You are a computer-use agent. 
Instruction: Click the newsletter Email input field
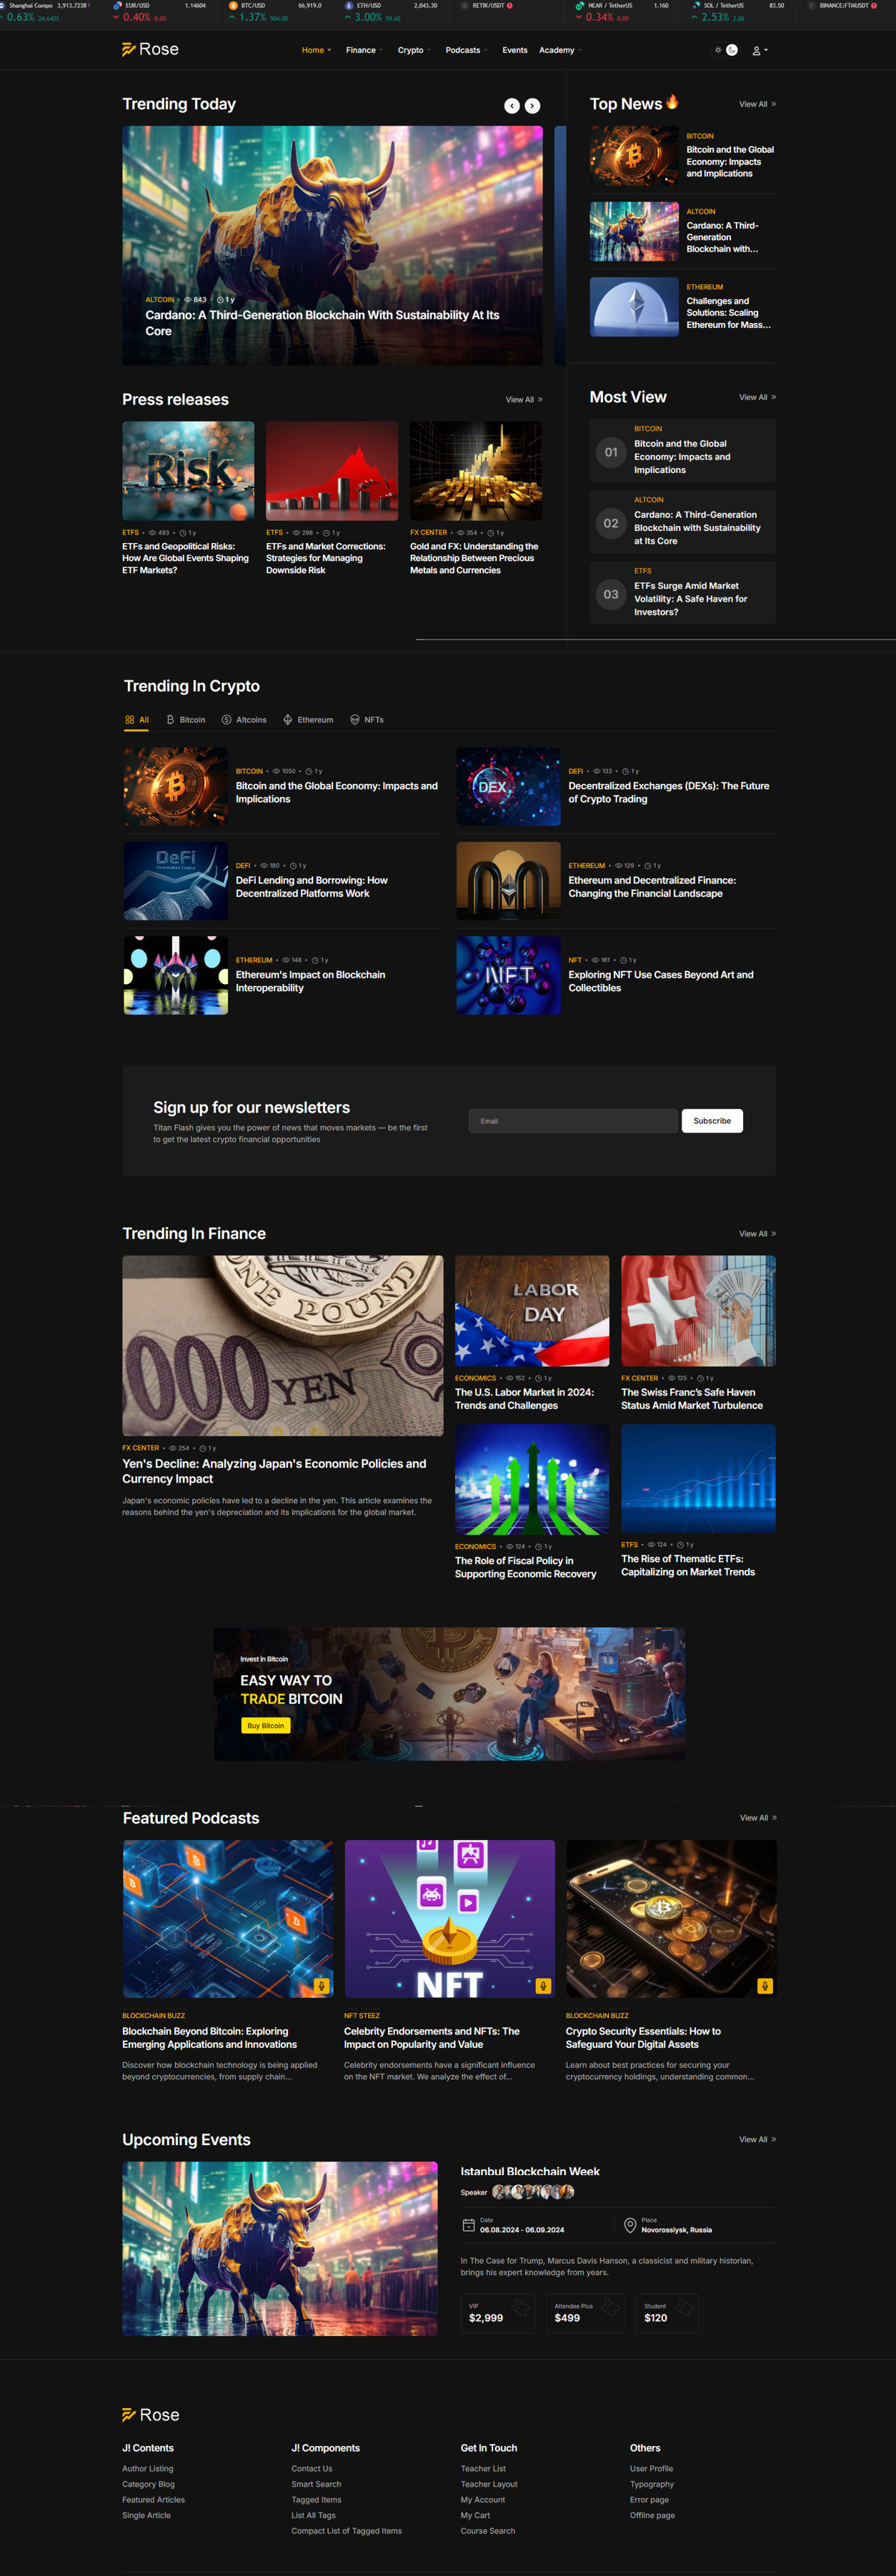click(572, 1121)
